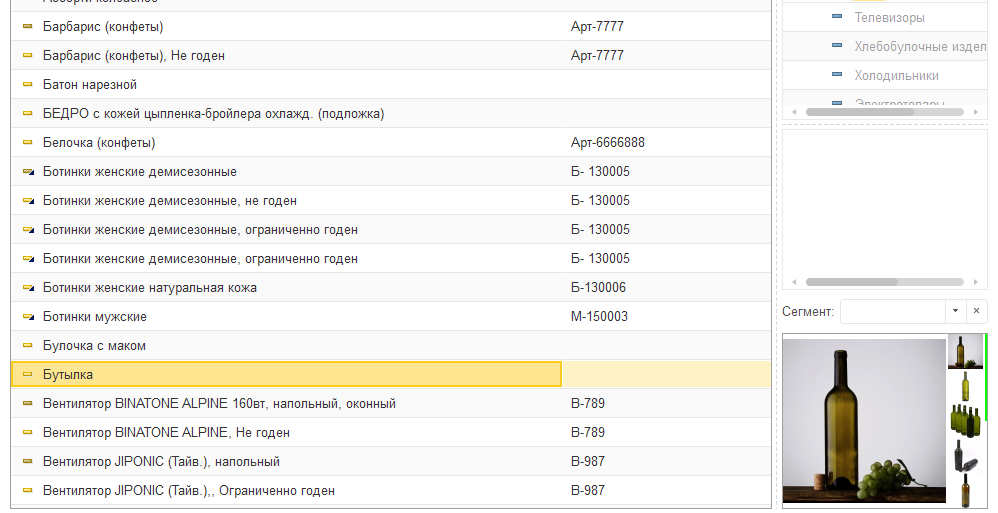Select the Холодильники category

tap(896, 75)
